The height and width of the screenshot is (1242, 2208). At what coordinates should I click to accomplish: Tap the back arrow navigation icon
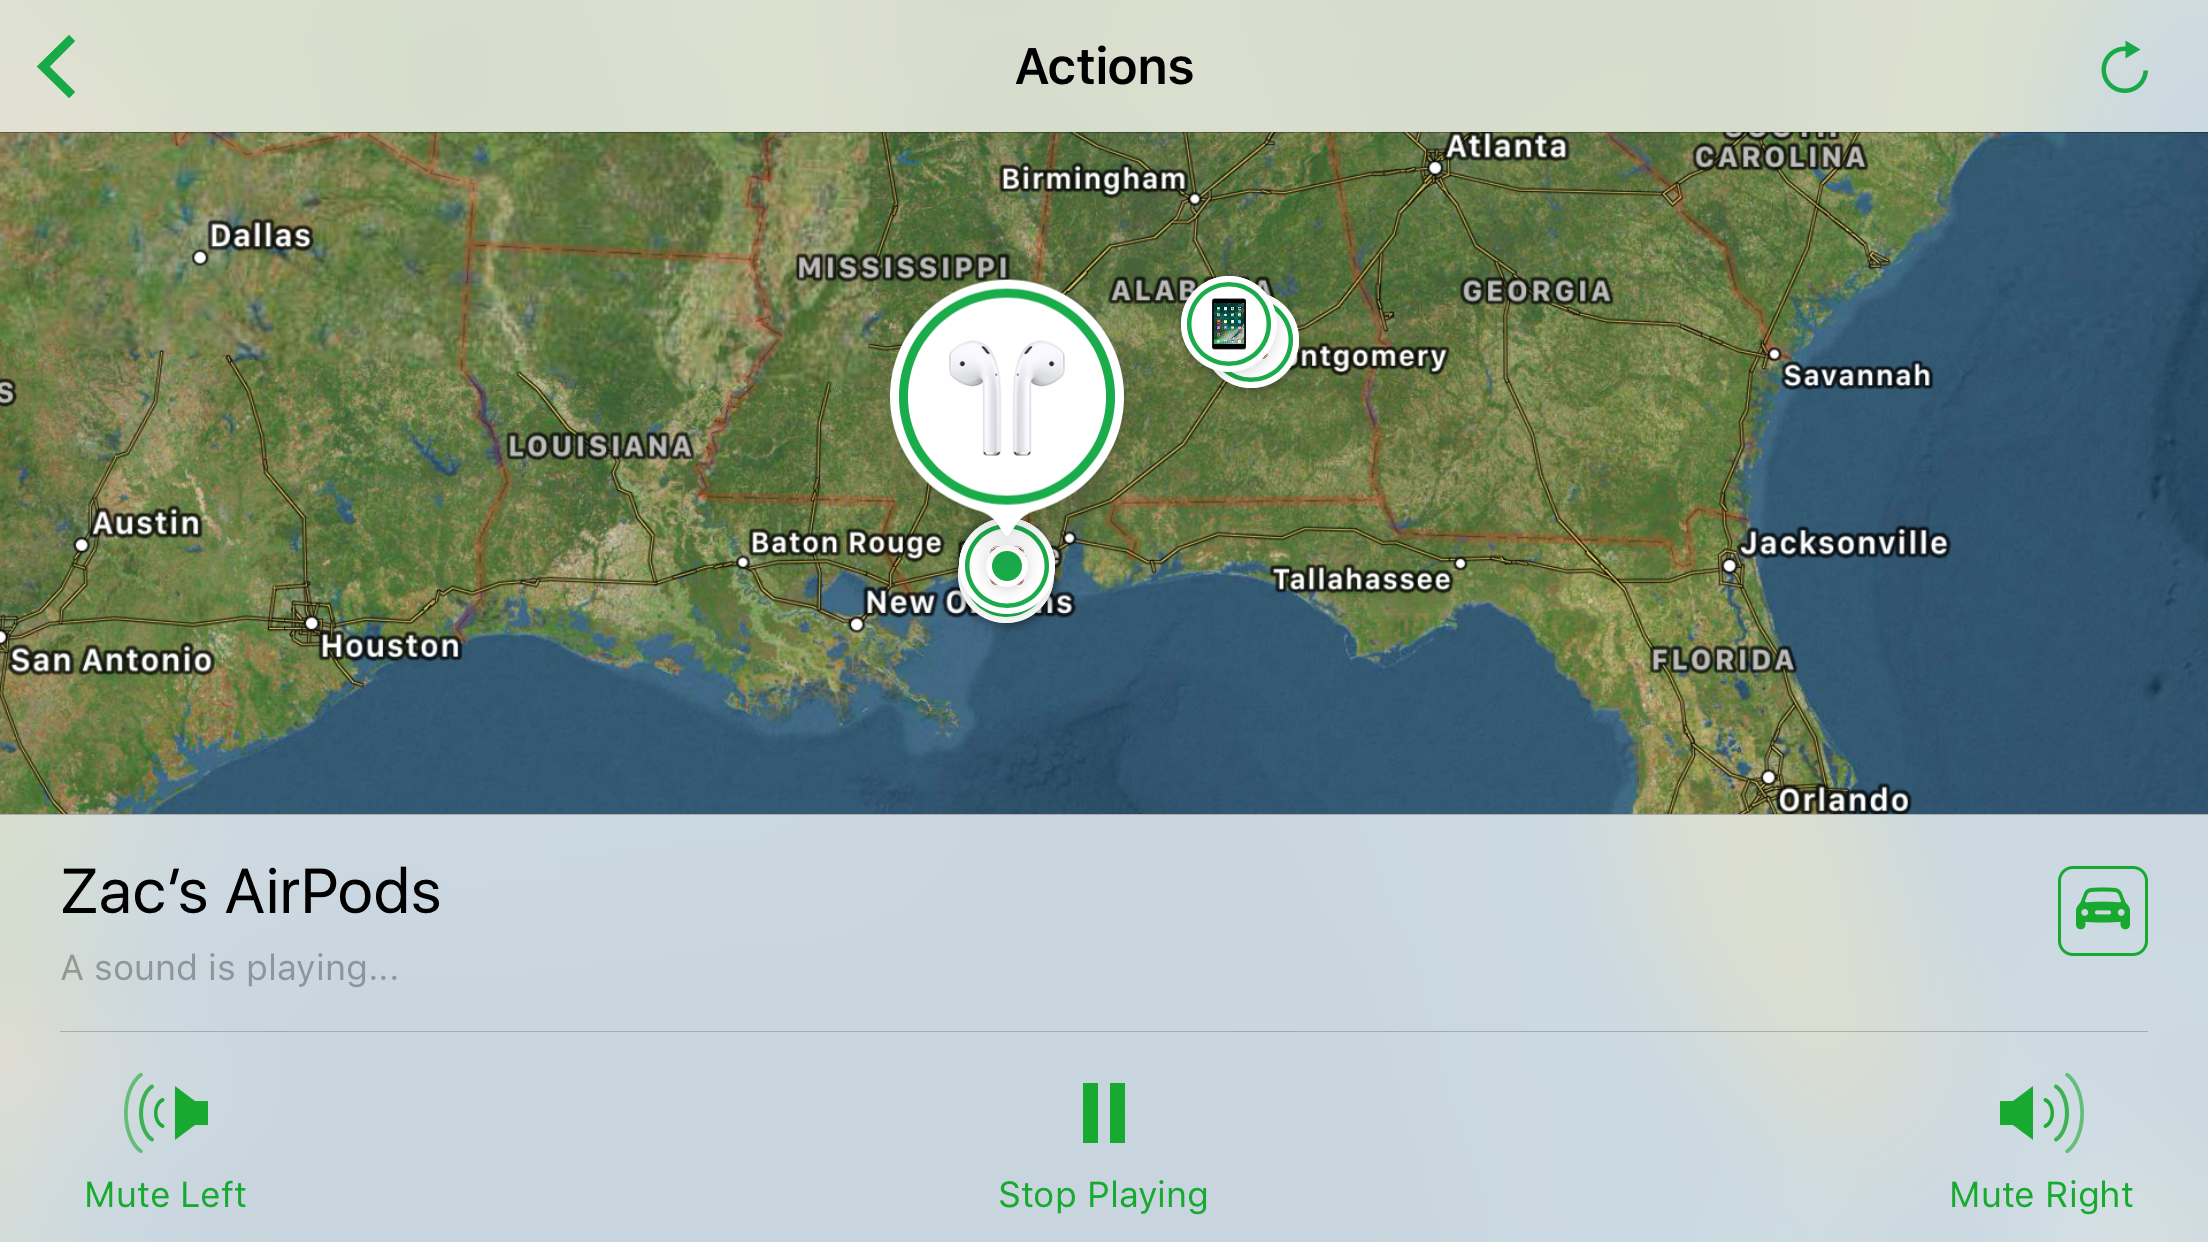click(x=55, y=67)
